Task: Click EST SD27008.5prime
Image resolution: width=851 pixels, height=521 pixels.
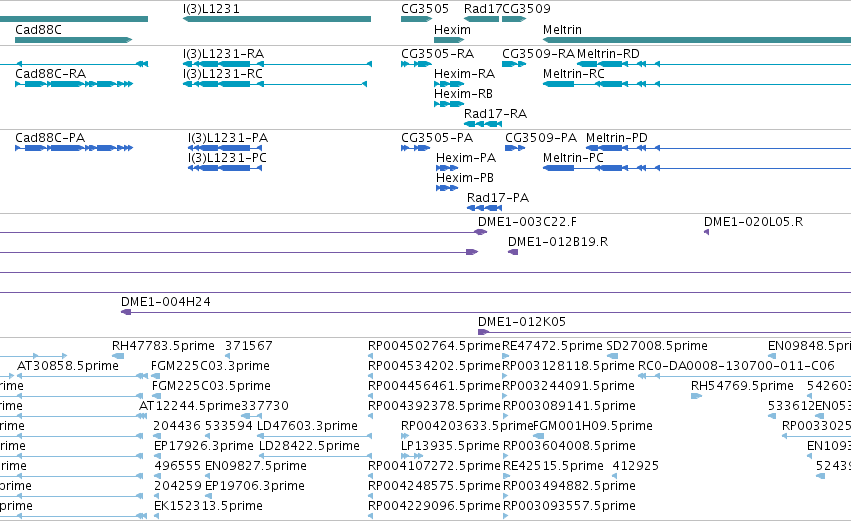Action: tap(657, 346)
